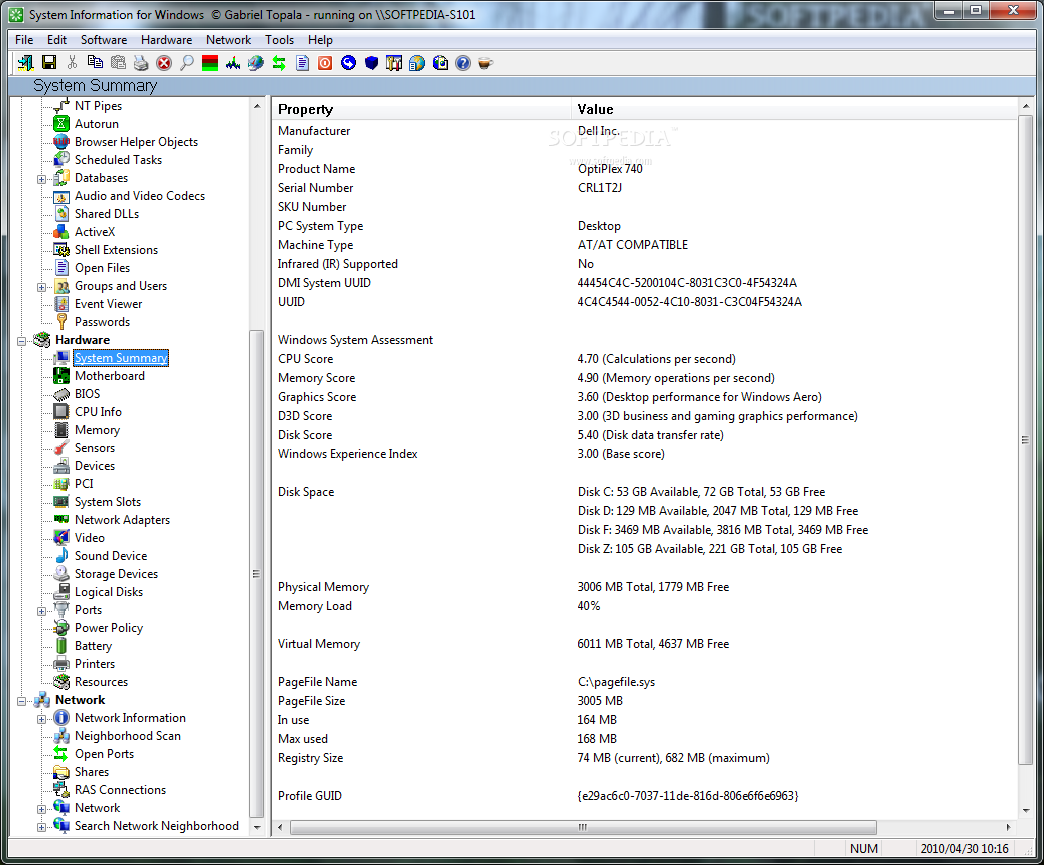1044x865 pixels.
Task: Select Battery in the hardware tree
Action: tap(93, 645)
